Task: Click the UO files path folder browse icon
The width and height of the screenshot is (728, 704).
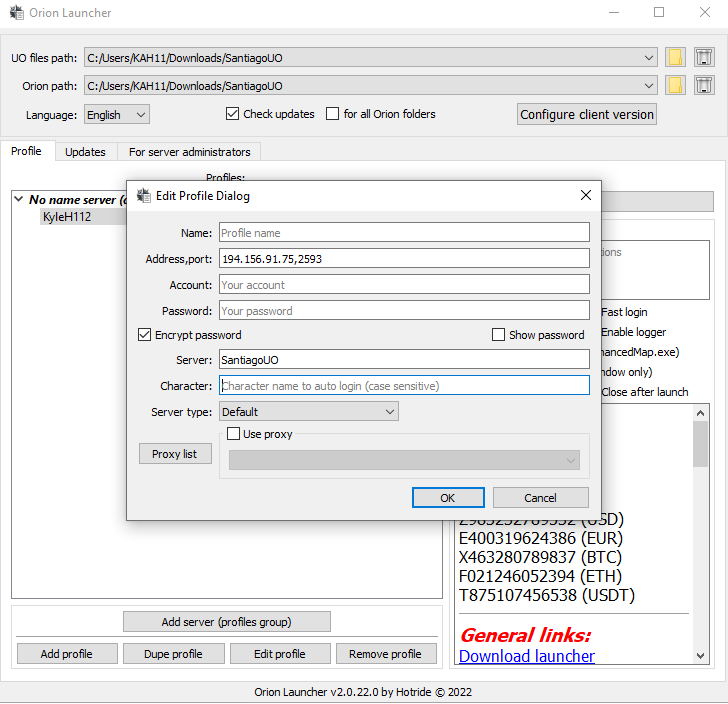Action: (x=676, y=58)
